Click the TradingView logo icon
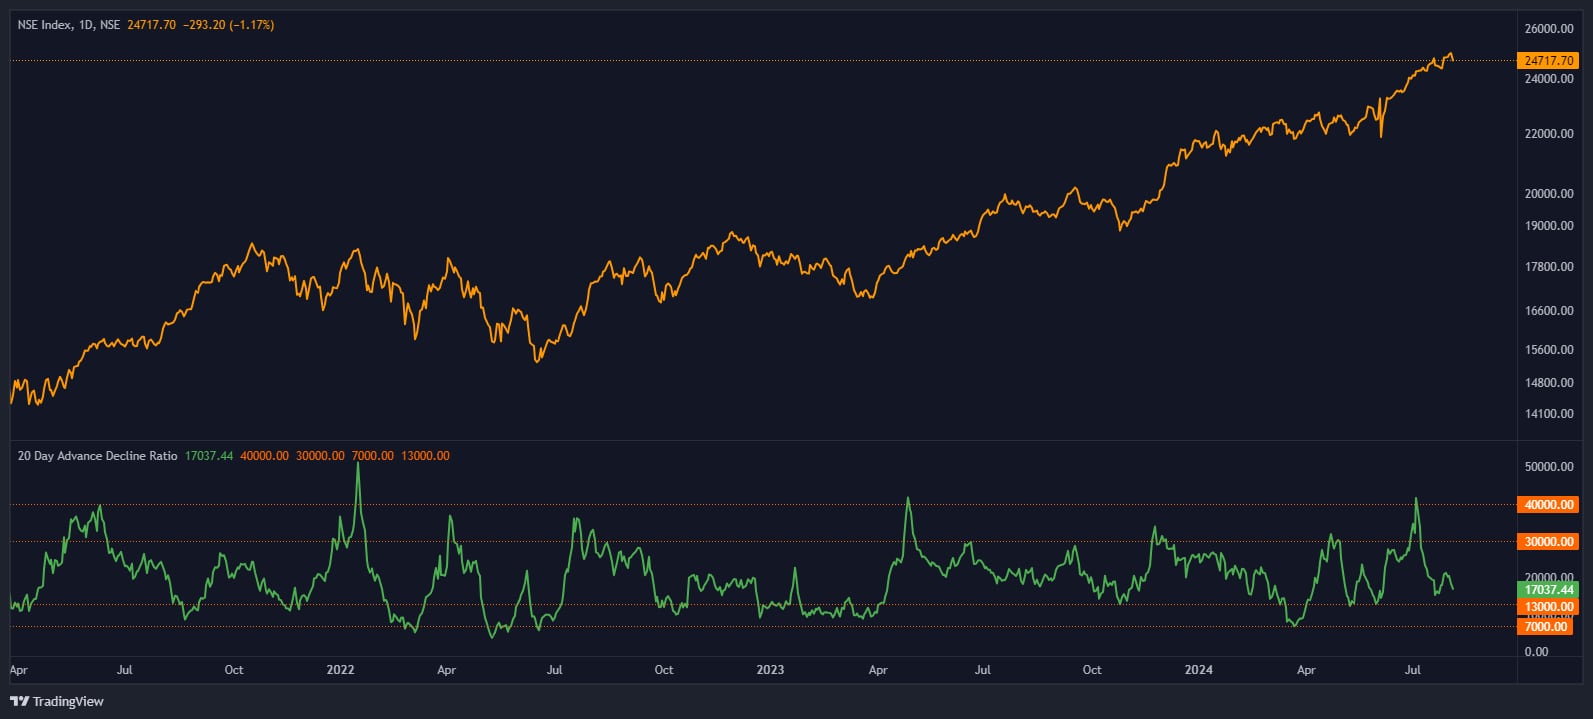 point(19,701)
